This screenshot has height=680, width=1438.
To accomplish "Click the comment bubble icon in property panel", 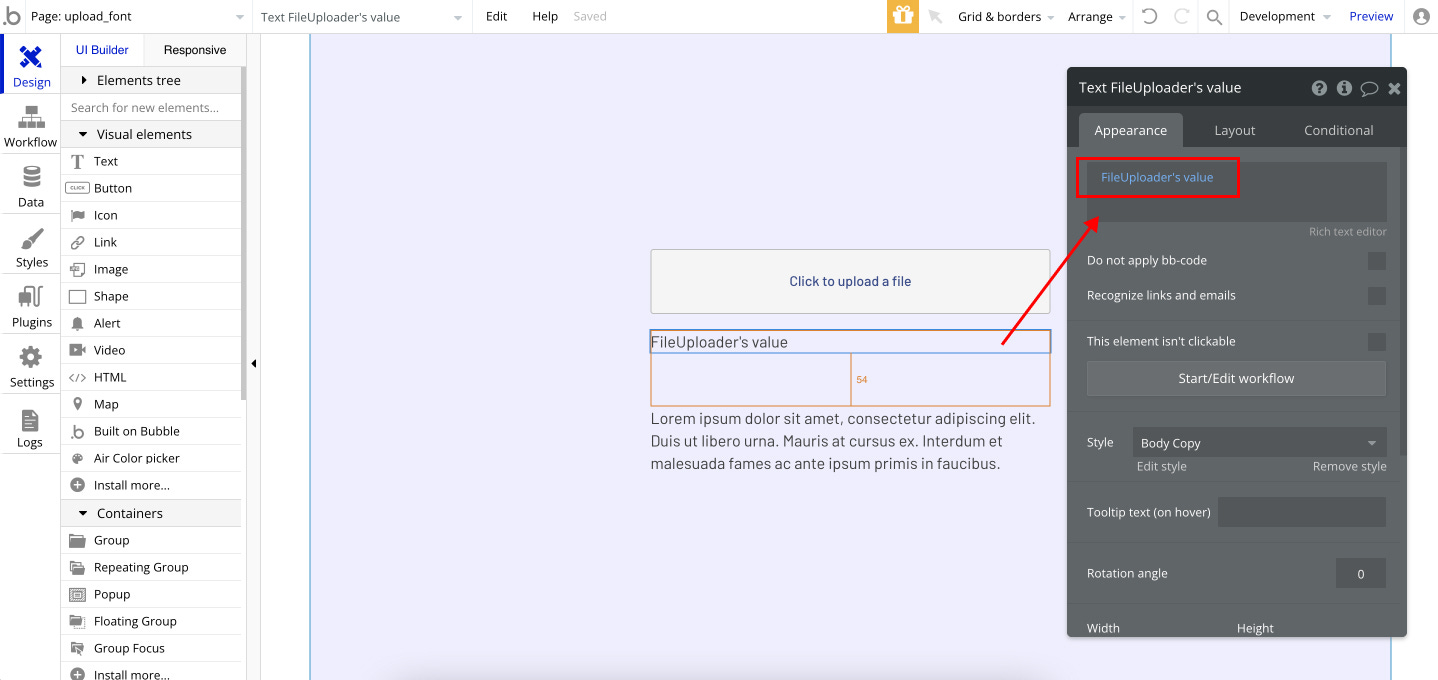I will [1369, 88].
